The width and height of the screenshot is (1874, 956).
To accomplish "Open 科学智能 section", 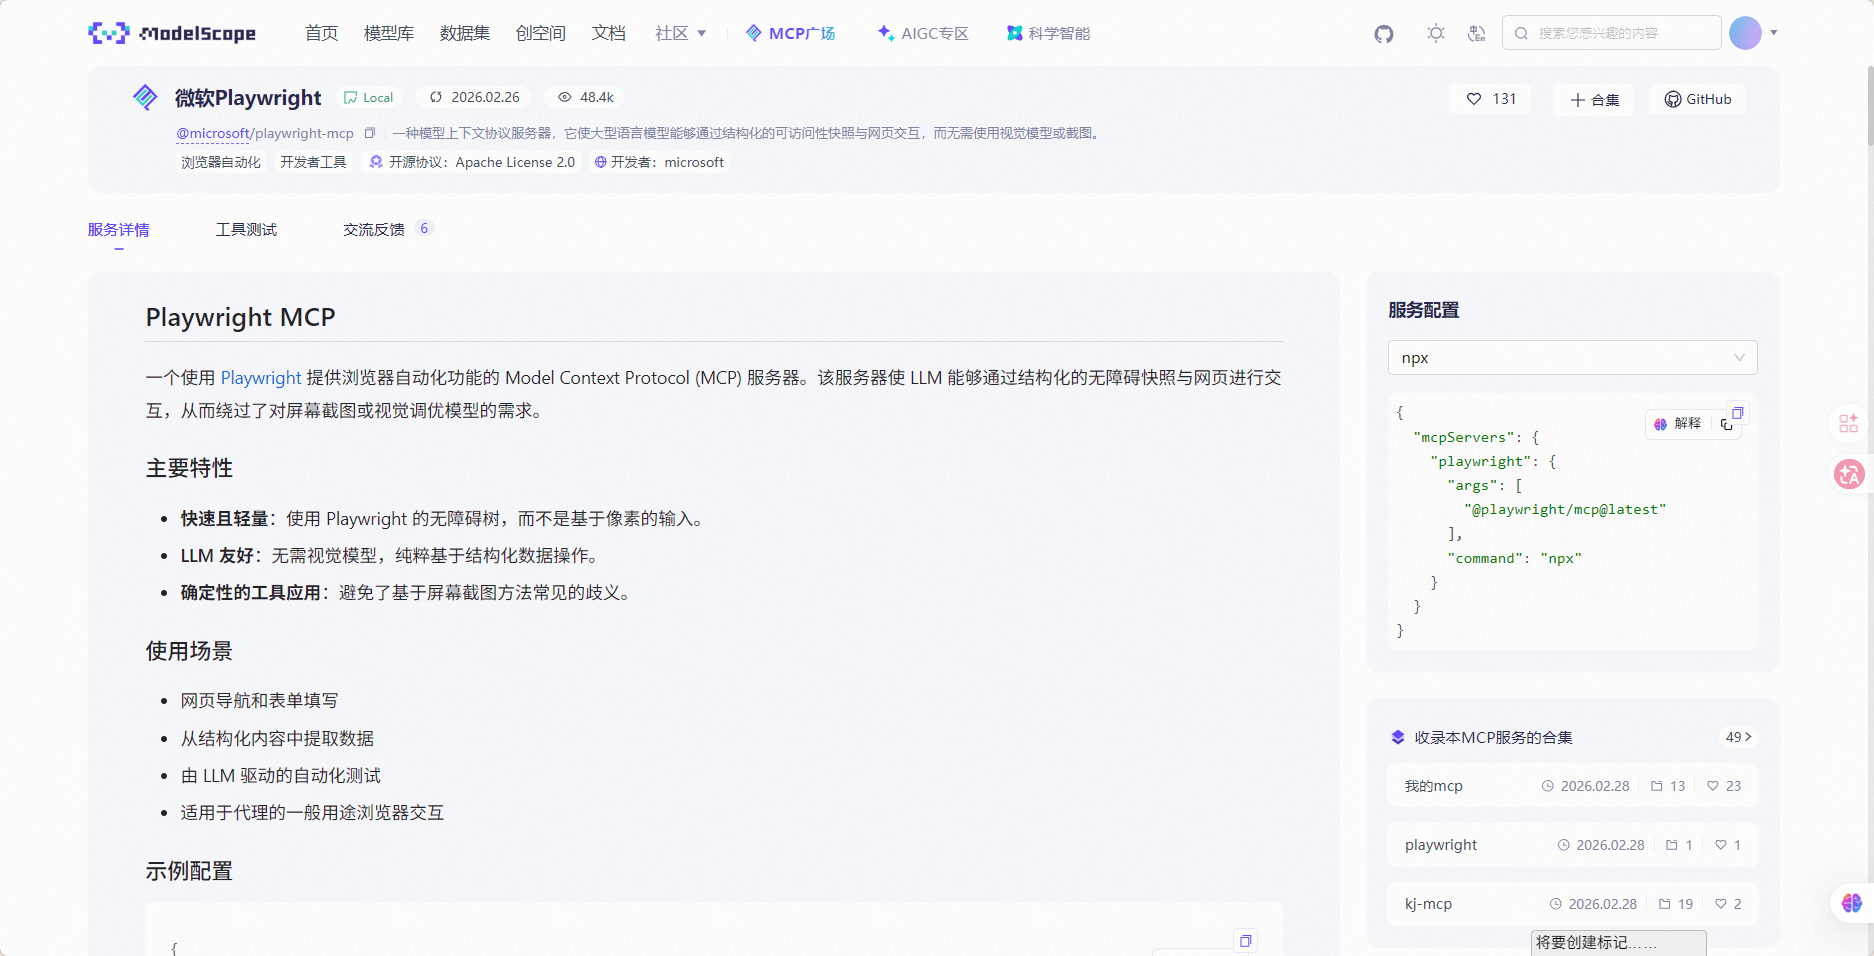I will click(x=1048, y=33).
